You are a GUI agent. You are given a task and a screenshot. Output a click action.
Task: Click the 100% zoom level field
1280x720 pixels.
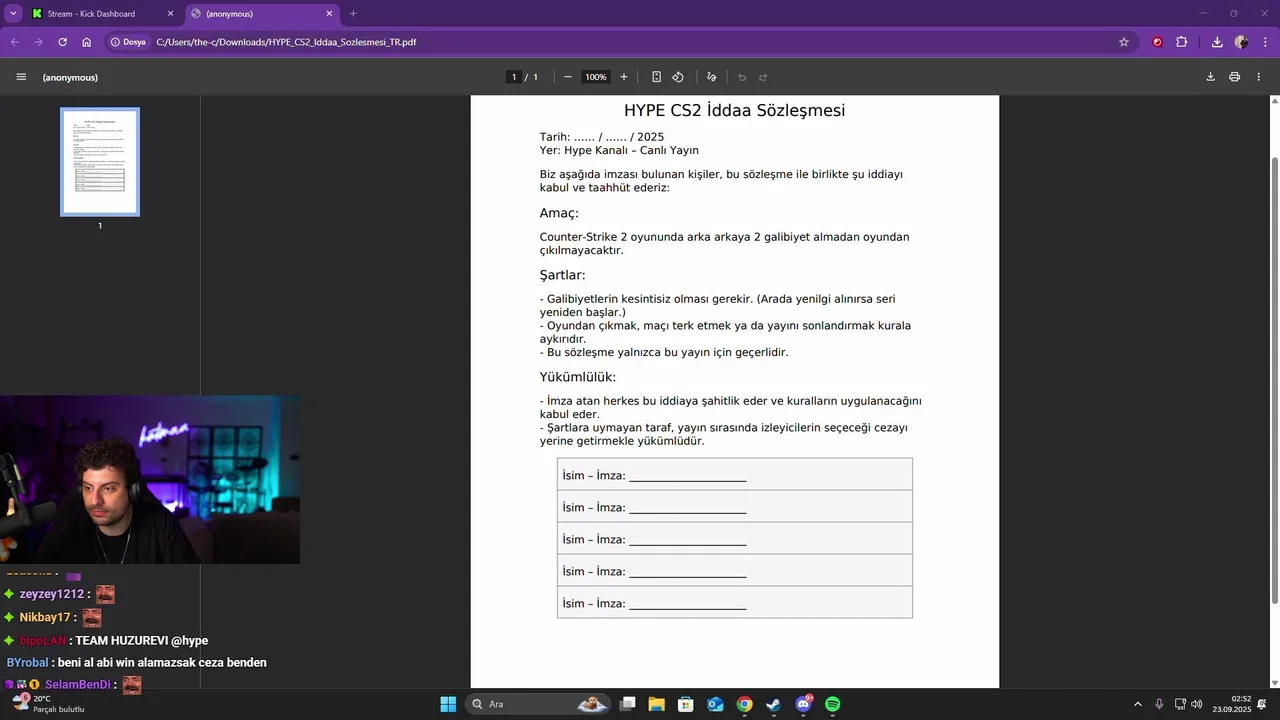pos(596,77)
